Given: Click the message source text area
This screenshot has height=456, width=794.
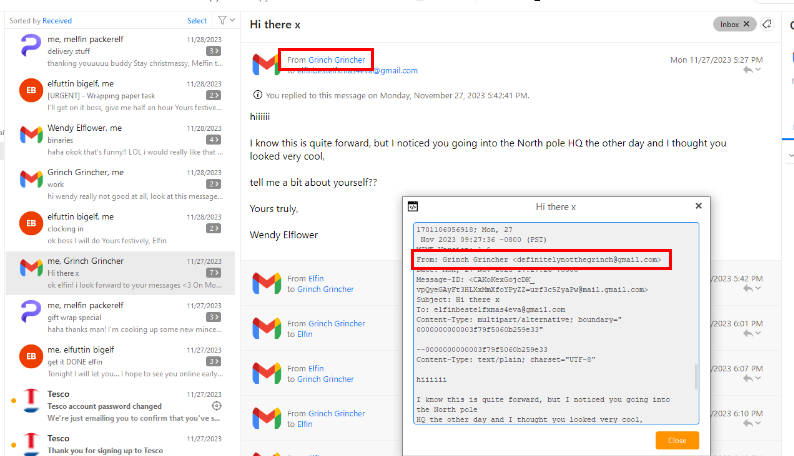Looking at the screenshot, I should [556, 323].
